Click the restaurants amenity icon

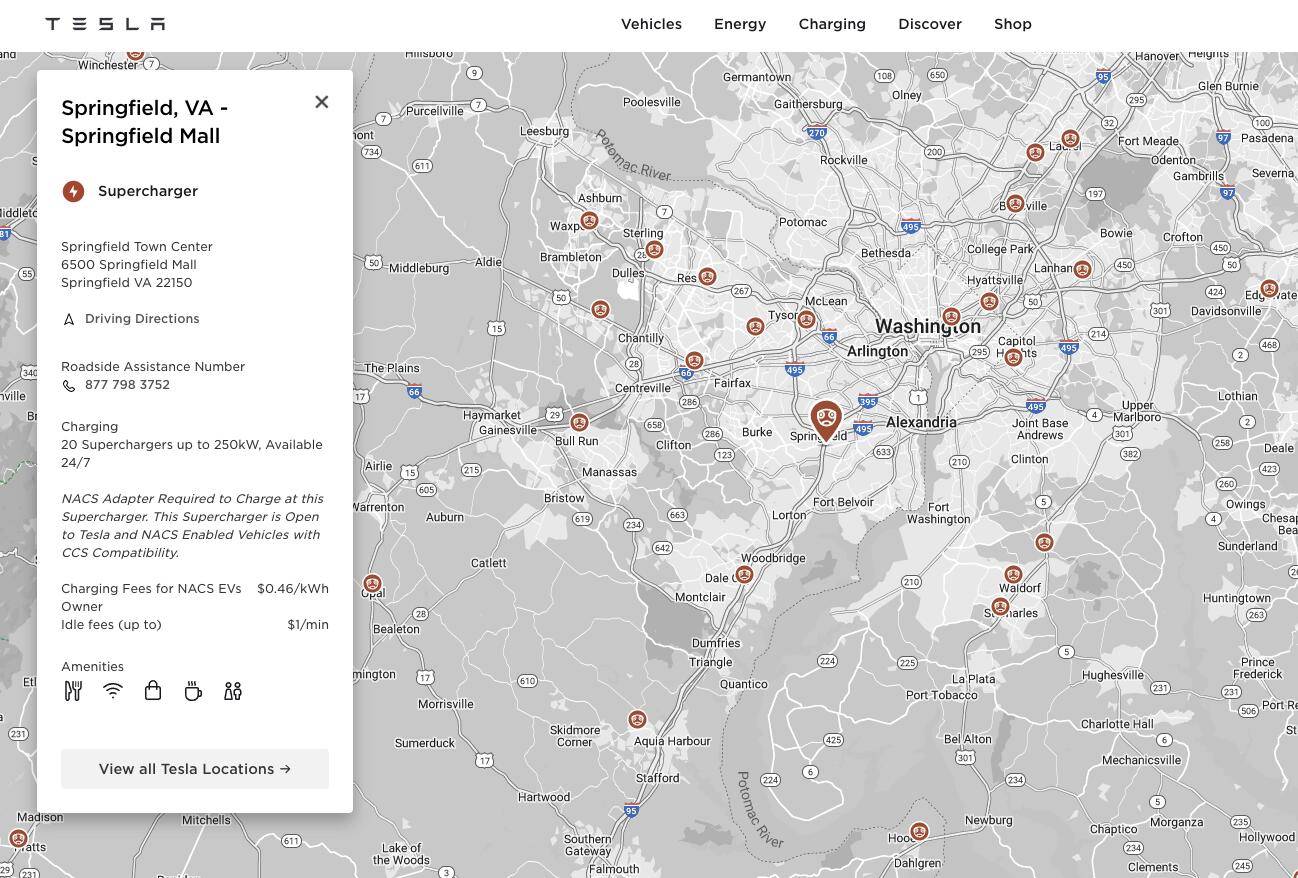coord(73,691)
